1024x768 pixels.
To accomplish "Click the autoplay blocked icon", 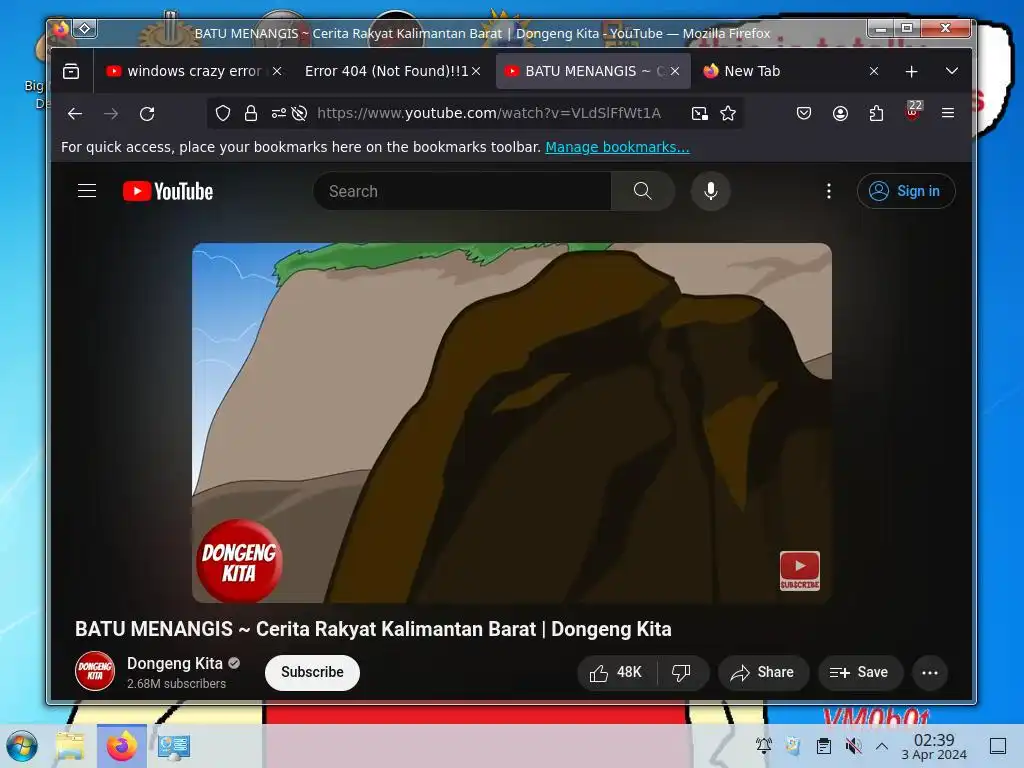I will tap(300, 114).
